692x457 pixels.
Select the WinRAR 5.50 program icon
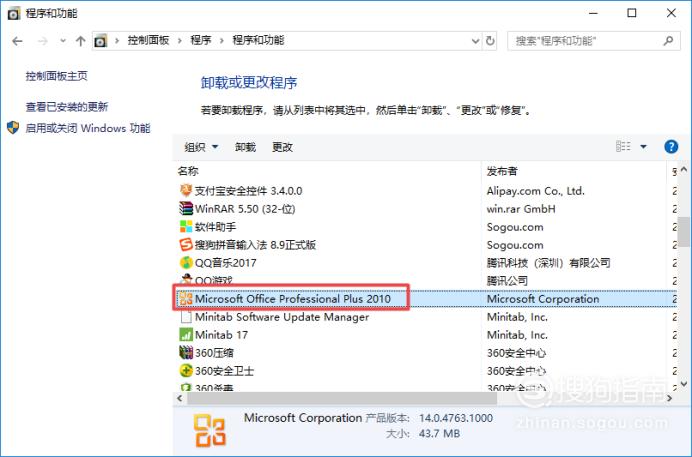186,209
